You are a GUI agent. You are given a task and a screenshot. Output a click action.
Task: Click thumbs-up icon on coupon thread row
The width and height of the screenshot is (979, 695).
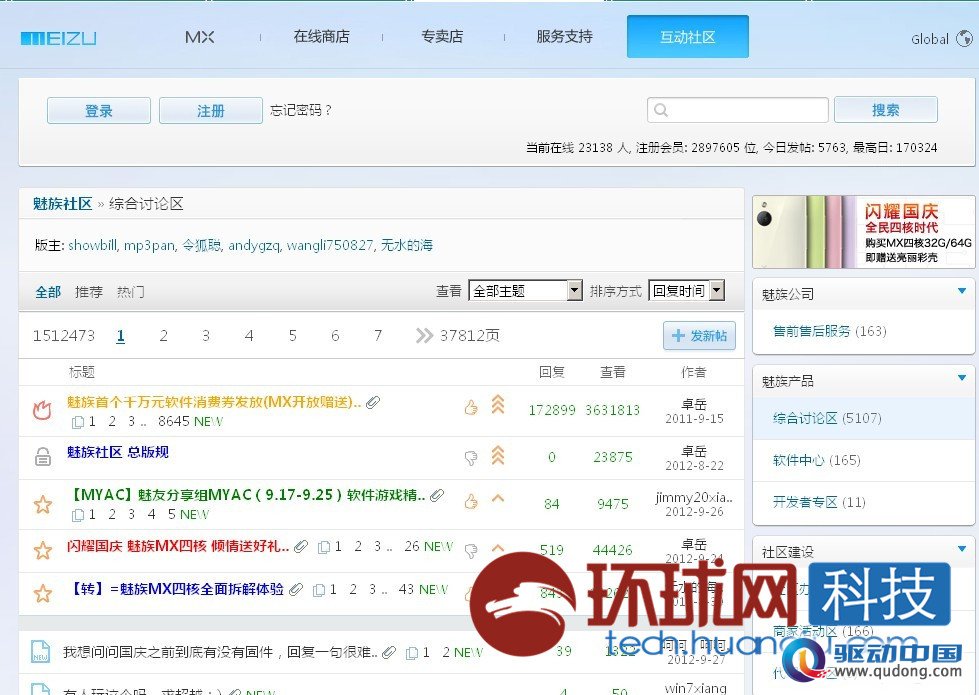[471, 408]
